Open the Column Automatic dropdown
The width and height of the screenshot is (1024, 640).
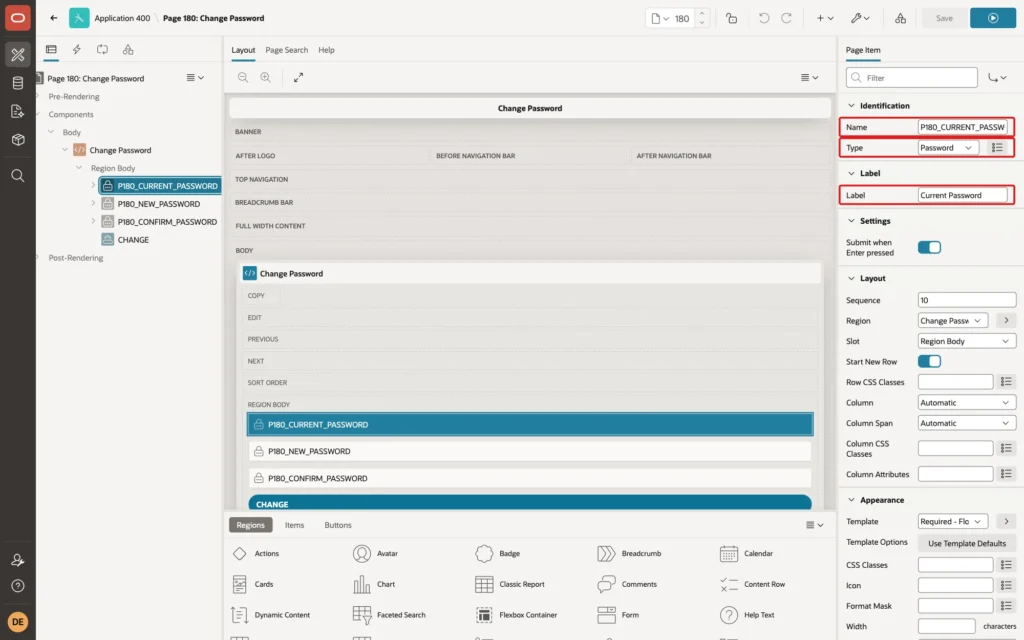[967, 402]
